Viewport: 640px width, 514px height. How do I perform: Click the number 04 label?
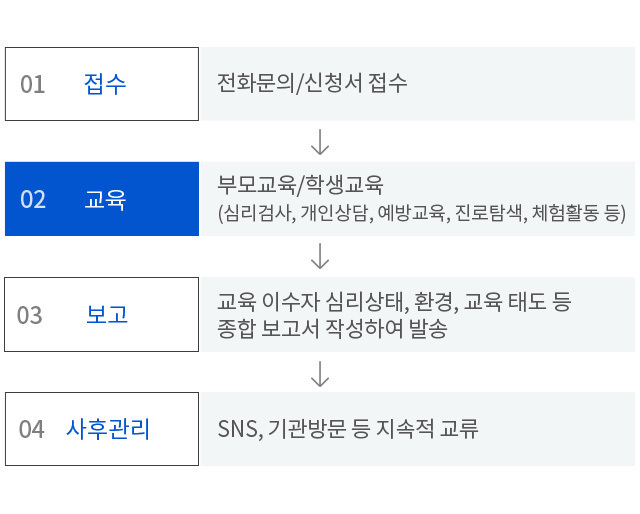point(31,429)
